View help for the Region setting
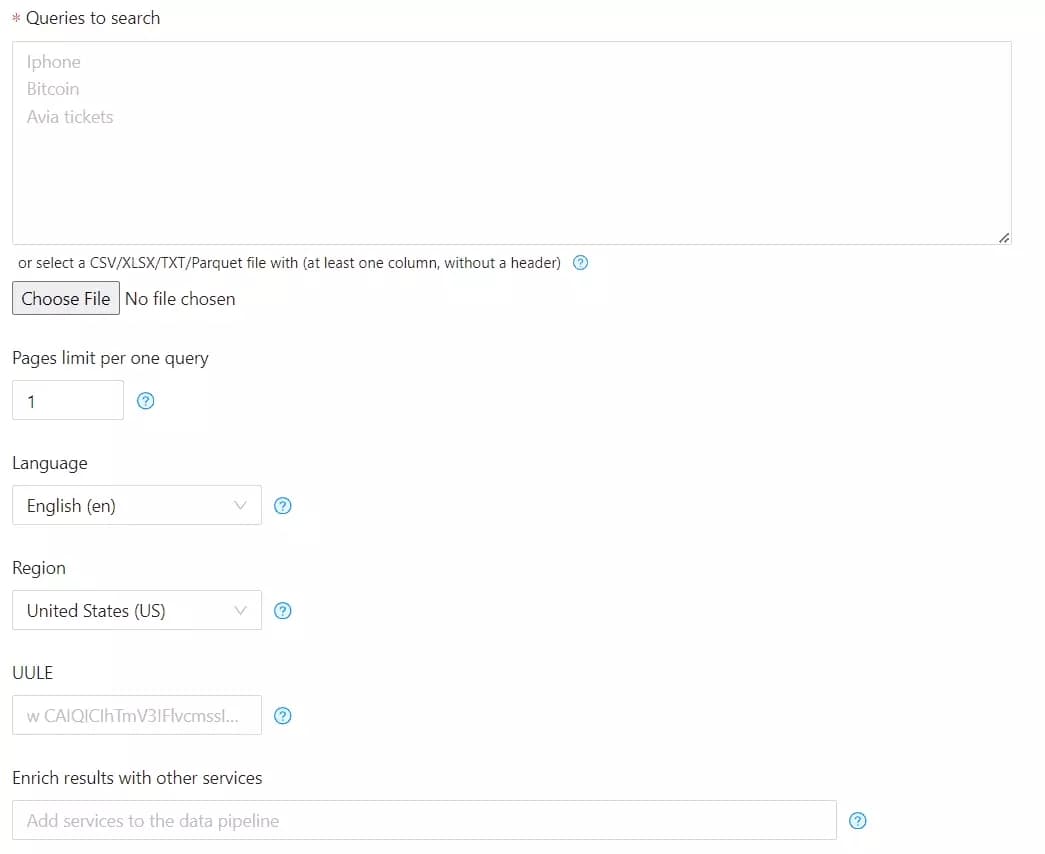 pyautogui.click(x=283, y=611)
